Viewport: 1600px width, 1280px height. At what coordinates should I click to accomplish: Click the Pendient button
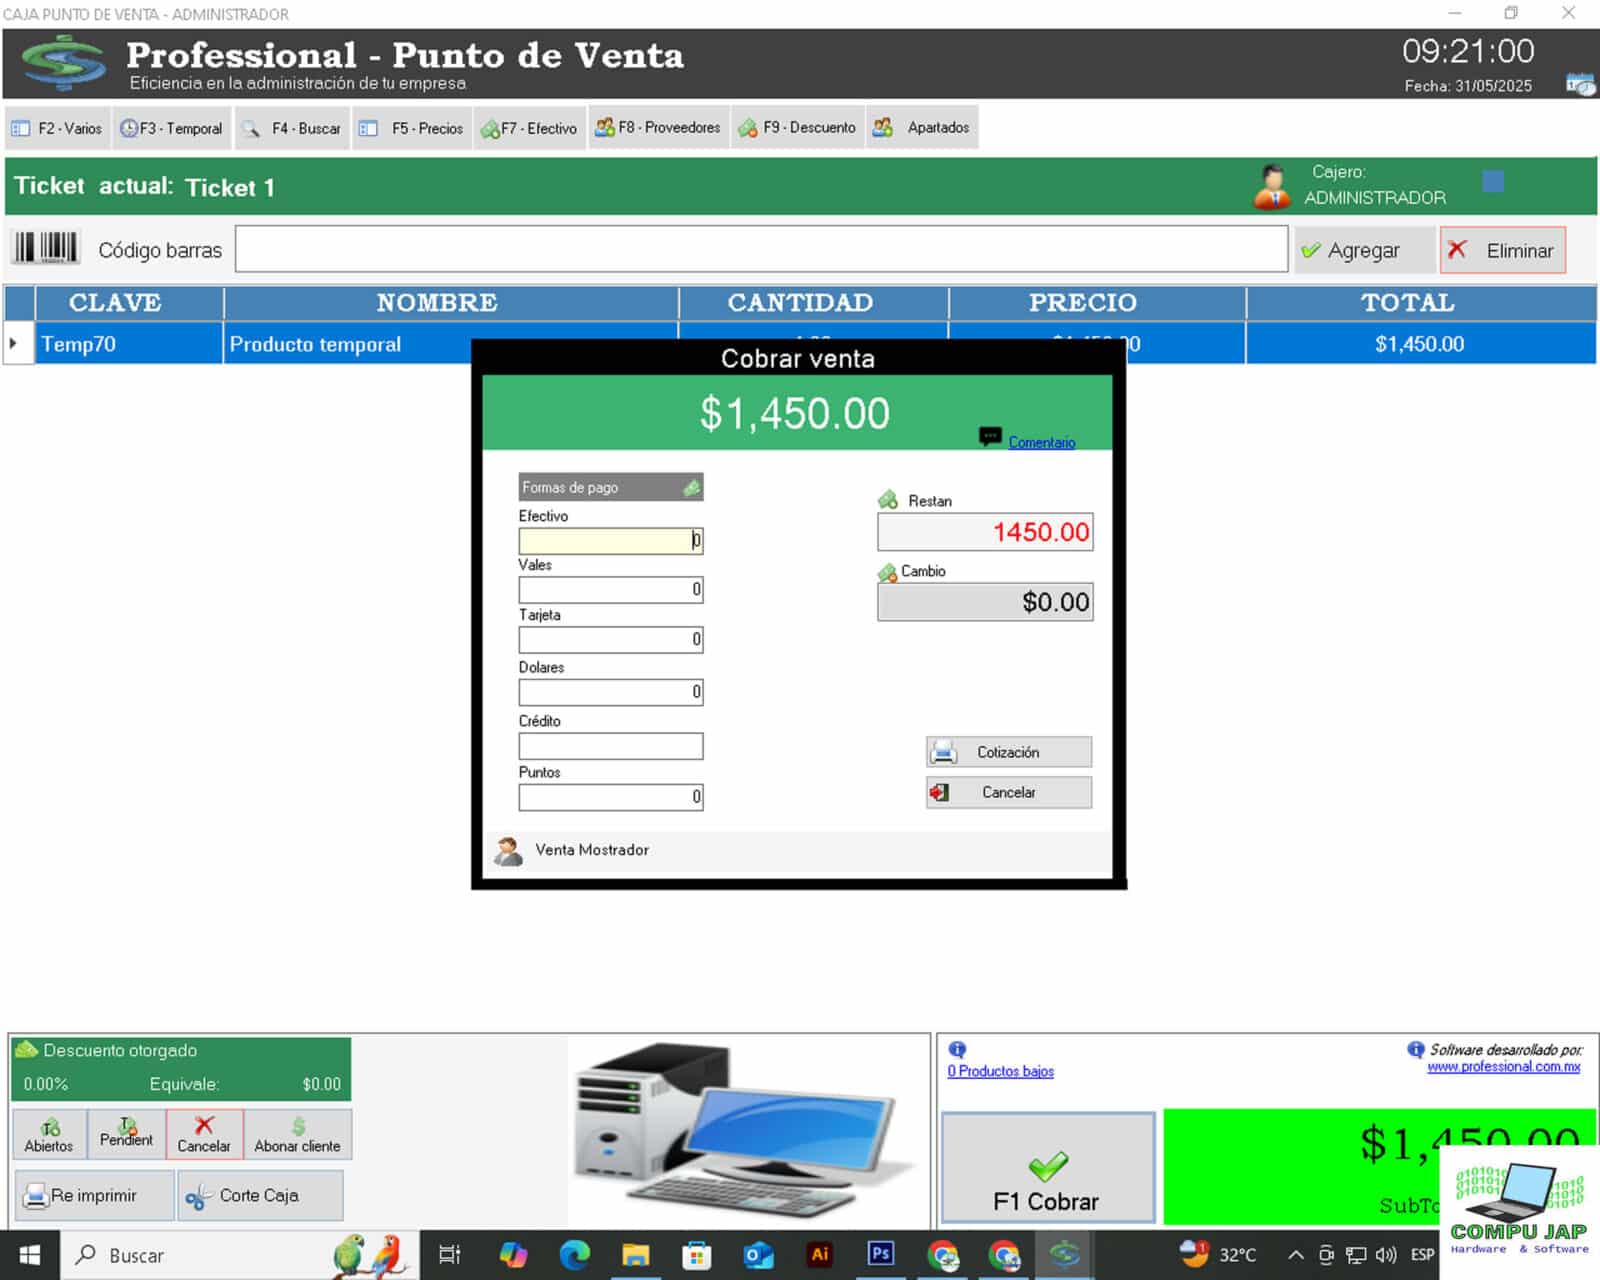[126, 1135]
